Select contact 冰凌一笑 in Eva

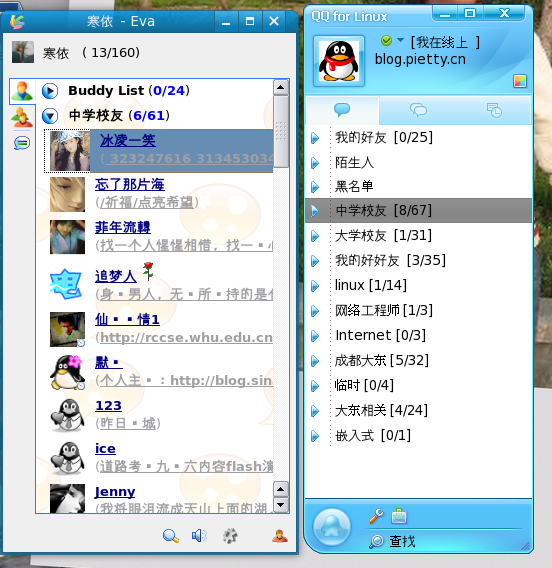pos(128,141)
